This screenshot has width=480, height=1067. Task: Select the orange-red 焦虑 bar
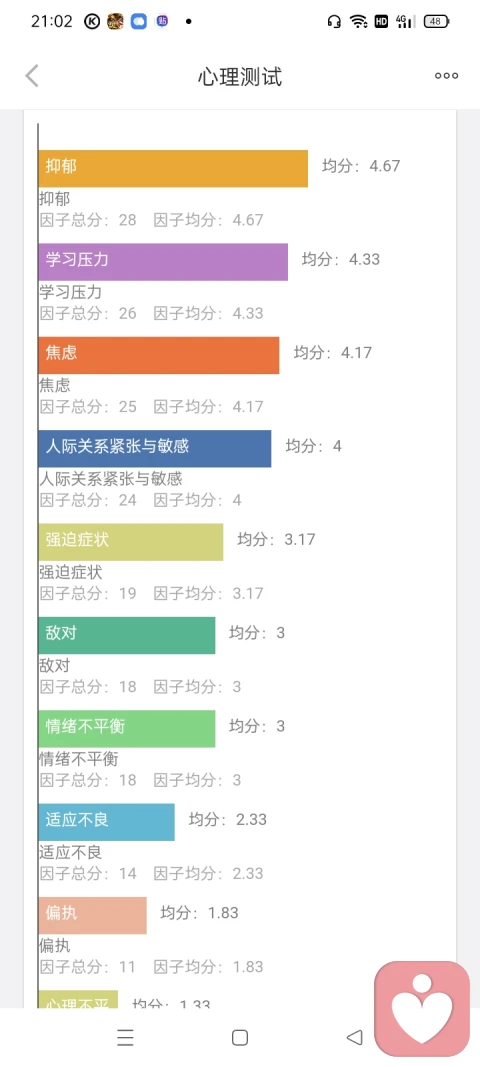[159, 355]
